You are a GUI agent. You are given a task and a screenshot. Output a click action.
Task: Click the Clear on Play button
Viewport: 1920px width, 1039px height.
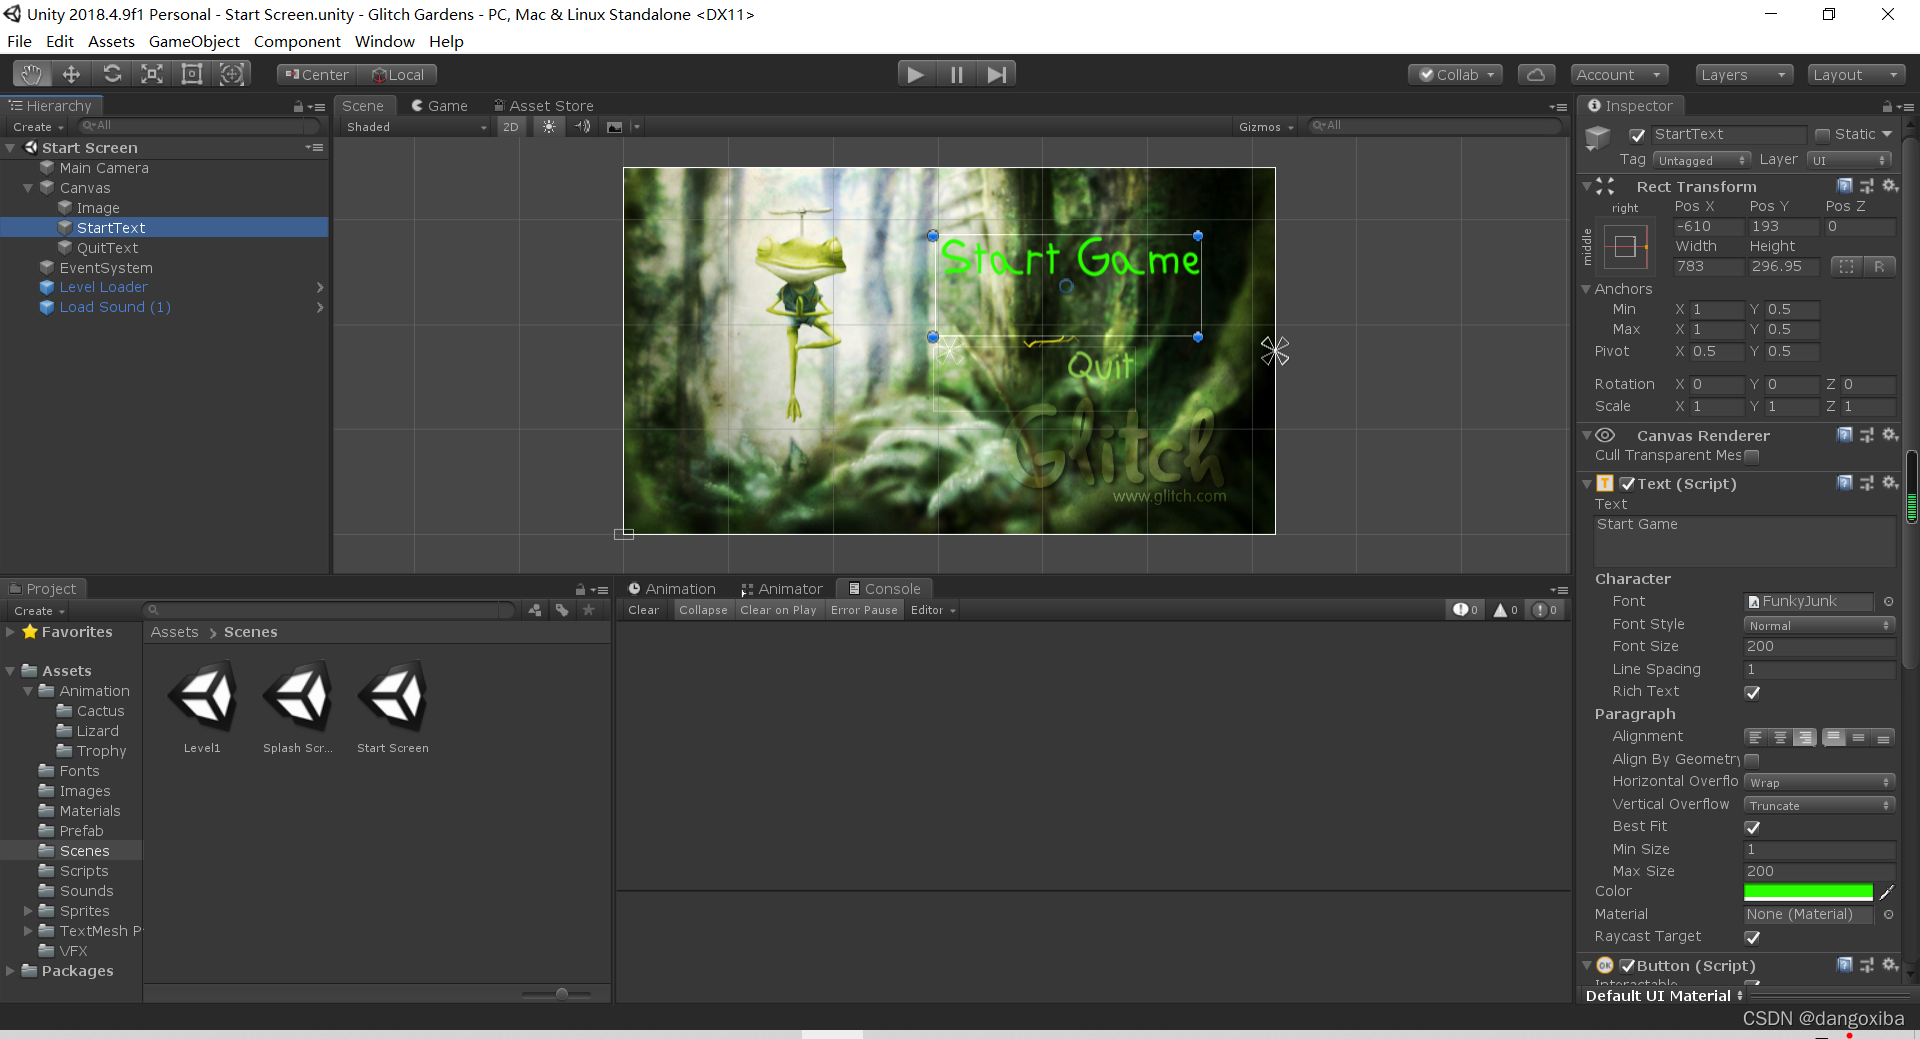(778, 610)
